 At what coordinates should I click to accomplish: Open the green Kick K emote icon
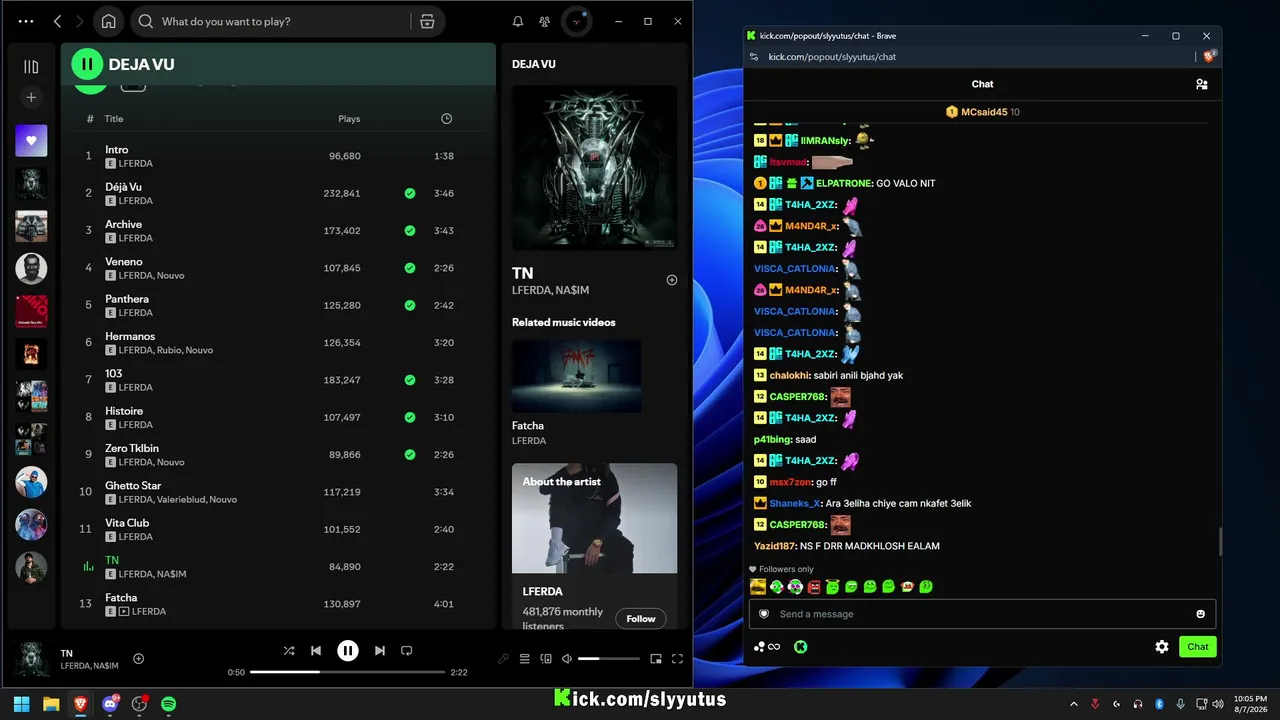pos(801,647)
